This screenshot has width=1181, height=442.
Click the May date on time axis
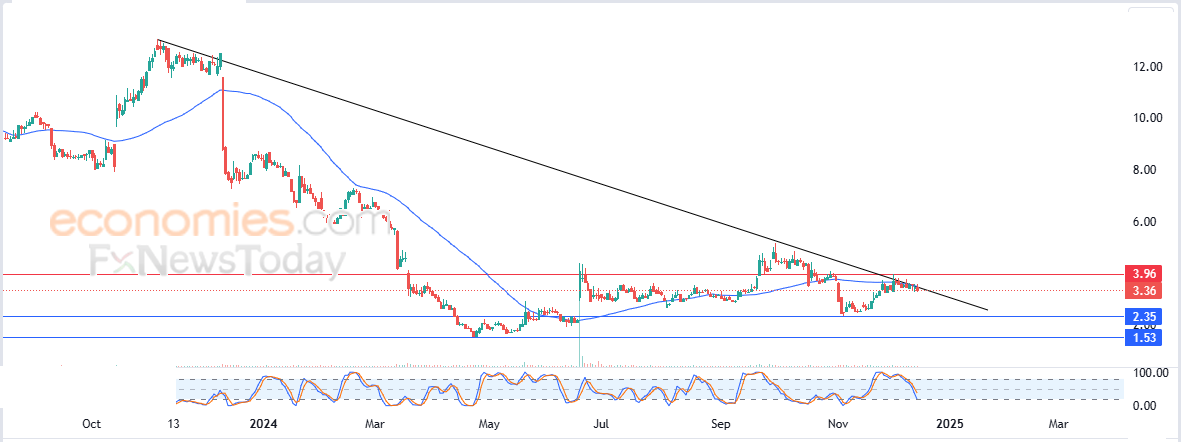tap(489, 424)
